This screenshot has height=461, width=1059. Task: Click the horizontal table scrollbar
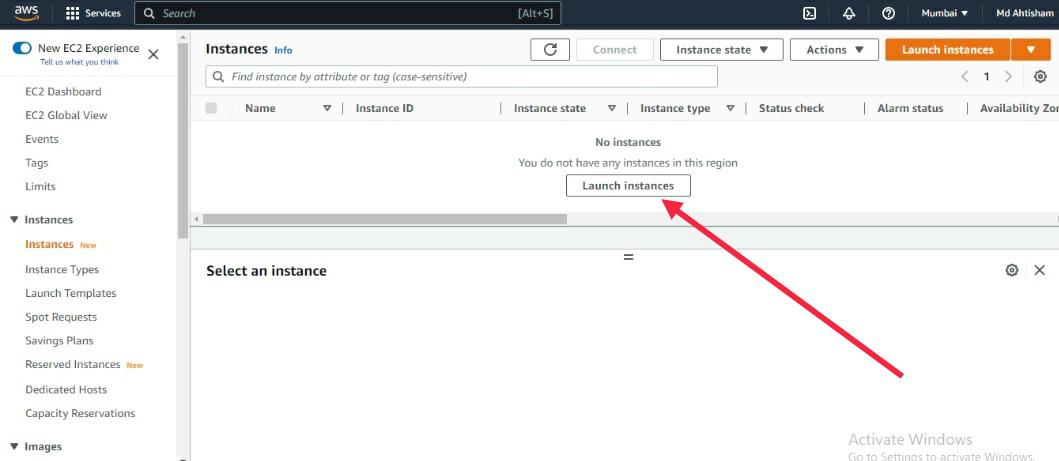(x=385, y=219)
